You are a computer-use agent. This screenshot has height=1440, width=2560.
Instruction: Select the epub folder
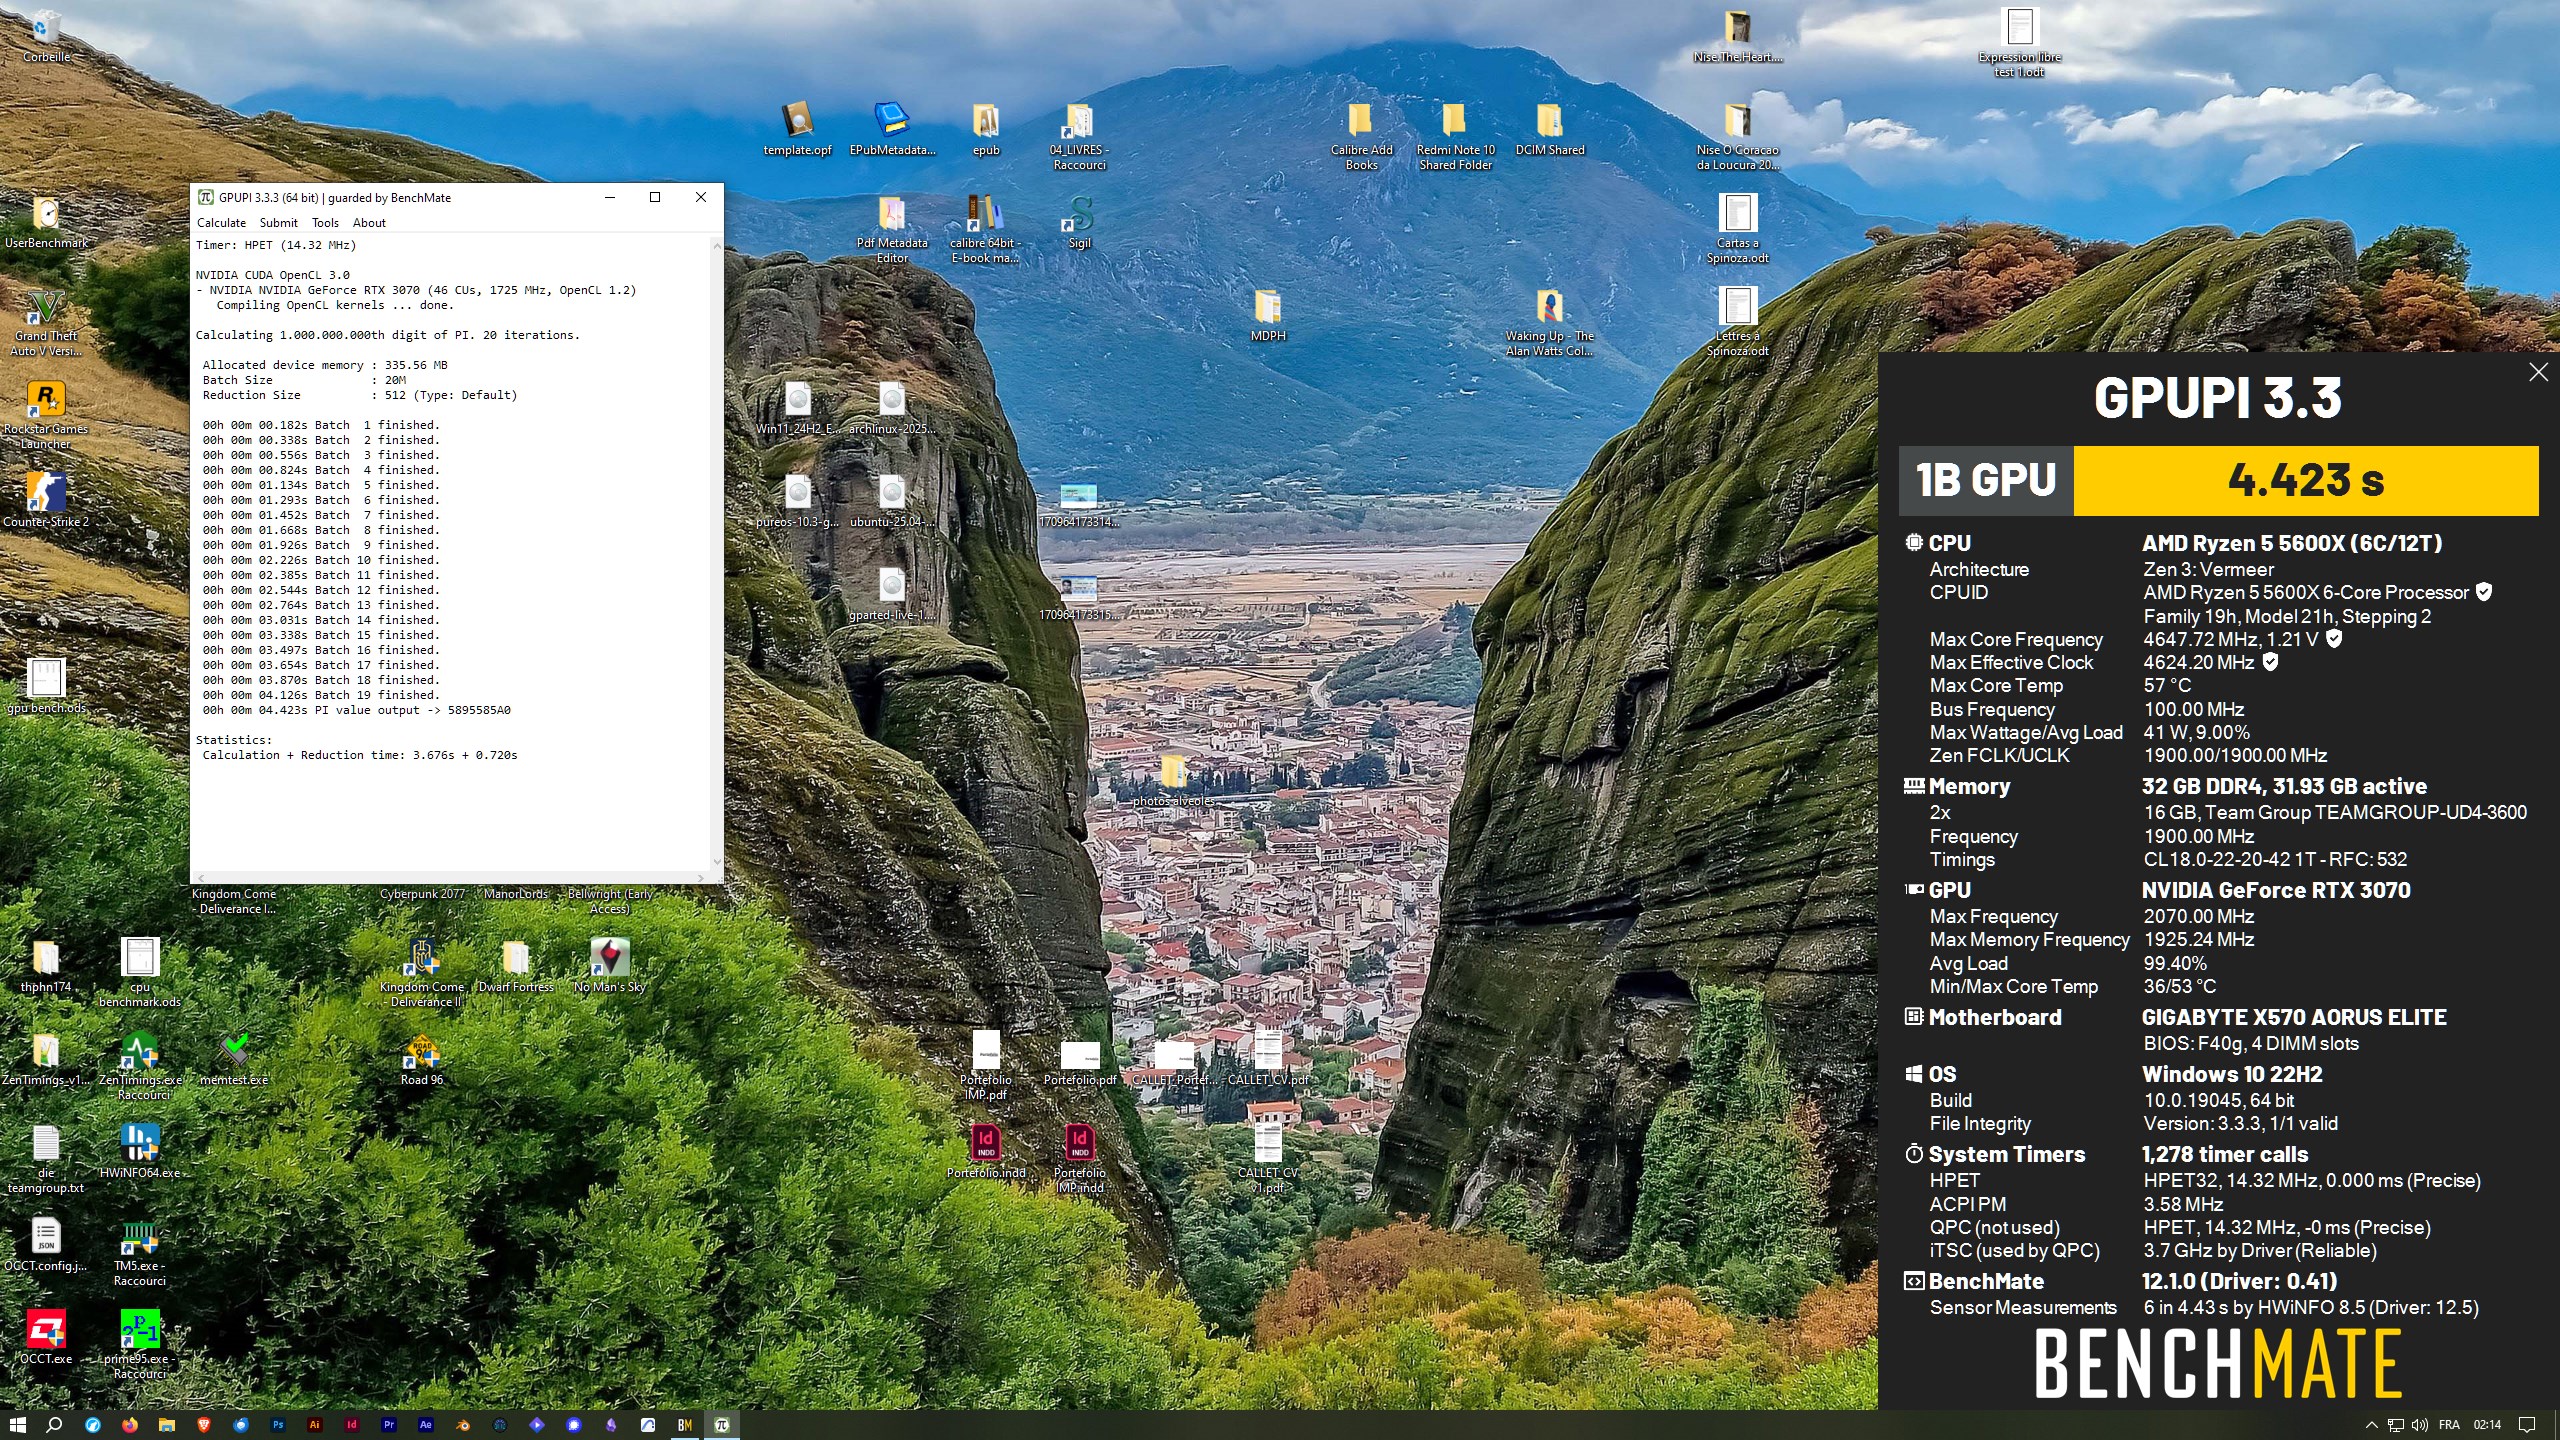986,128
